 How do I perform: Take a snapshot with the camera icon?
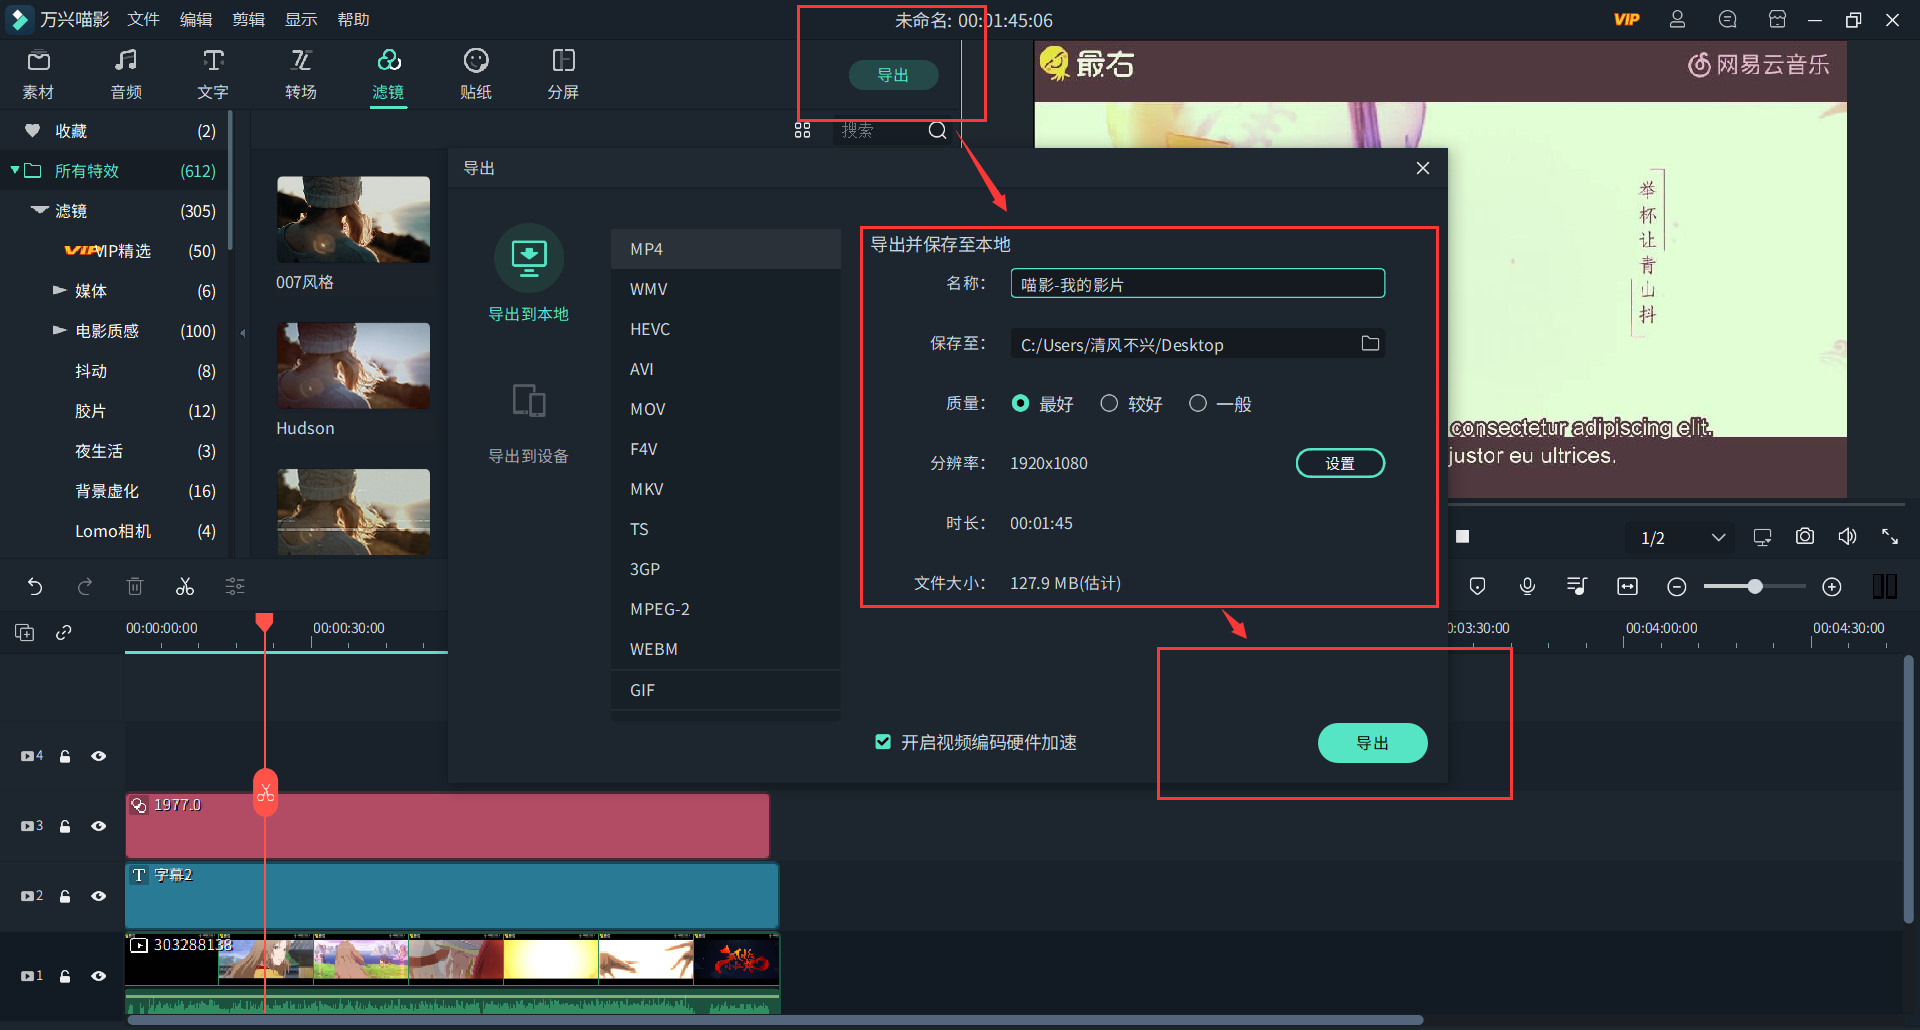[x=1804, y=536]
